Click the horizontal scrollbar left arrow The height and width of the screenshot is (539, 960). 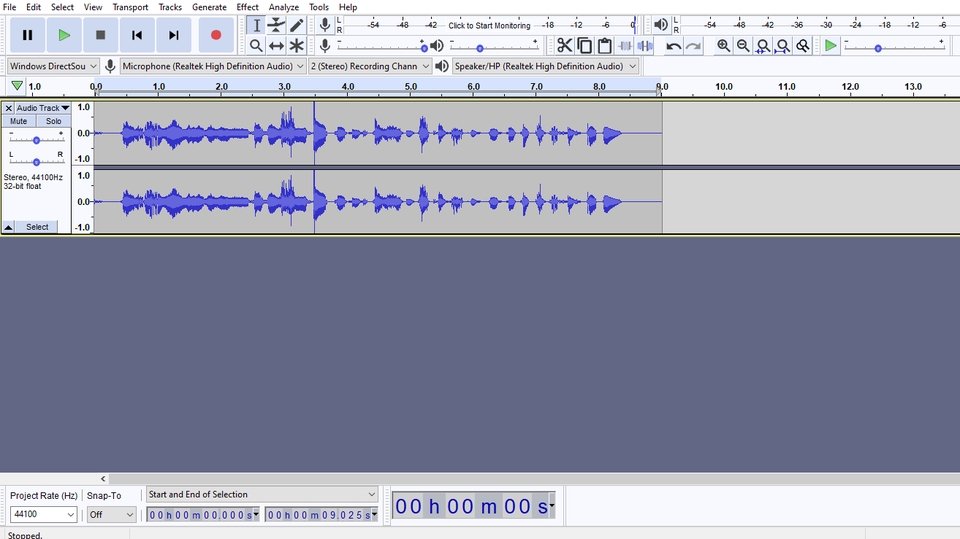click(x=103, y=479)
